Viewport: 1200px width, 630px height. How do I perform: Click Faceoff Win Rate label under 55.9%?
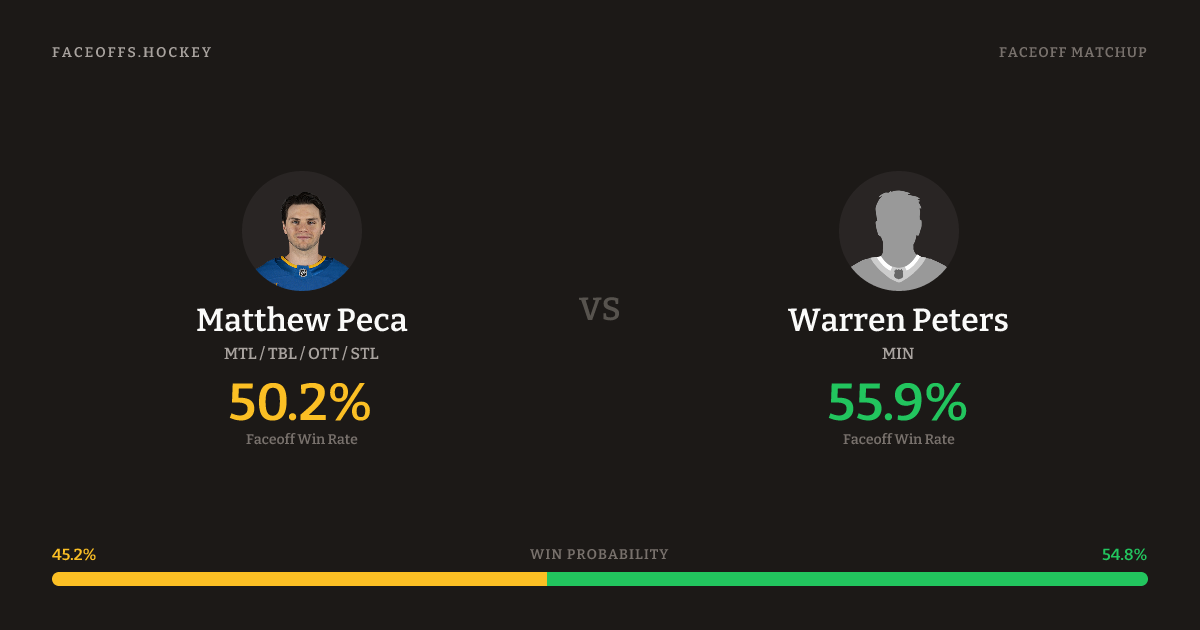point(898,439)
